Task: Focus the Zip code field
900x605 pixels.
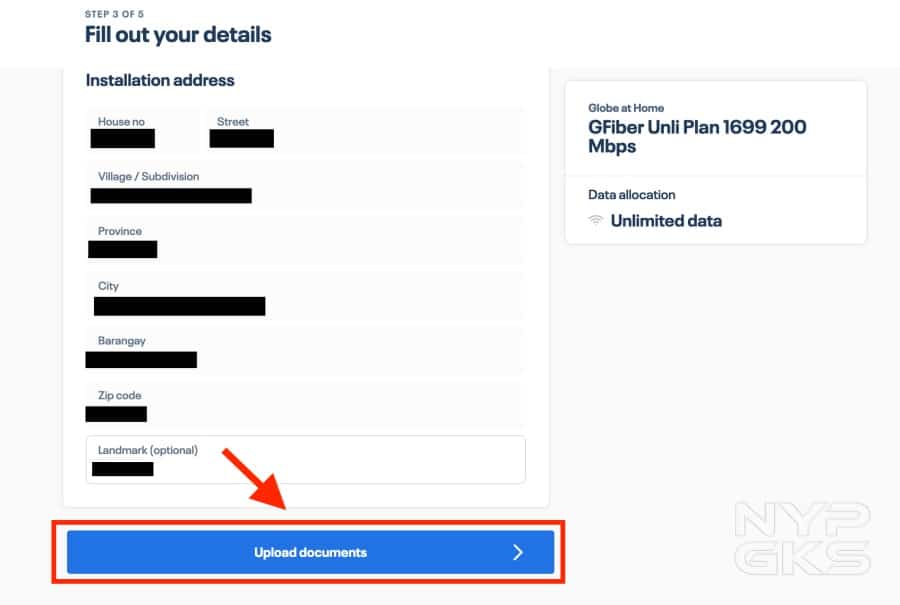Action: pyautogui.click(x=305, y=405)
